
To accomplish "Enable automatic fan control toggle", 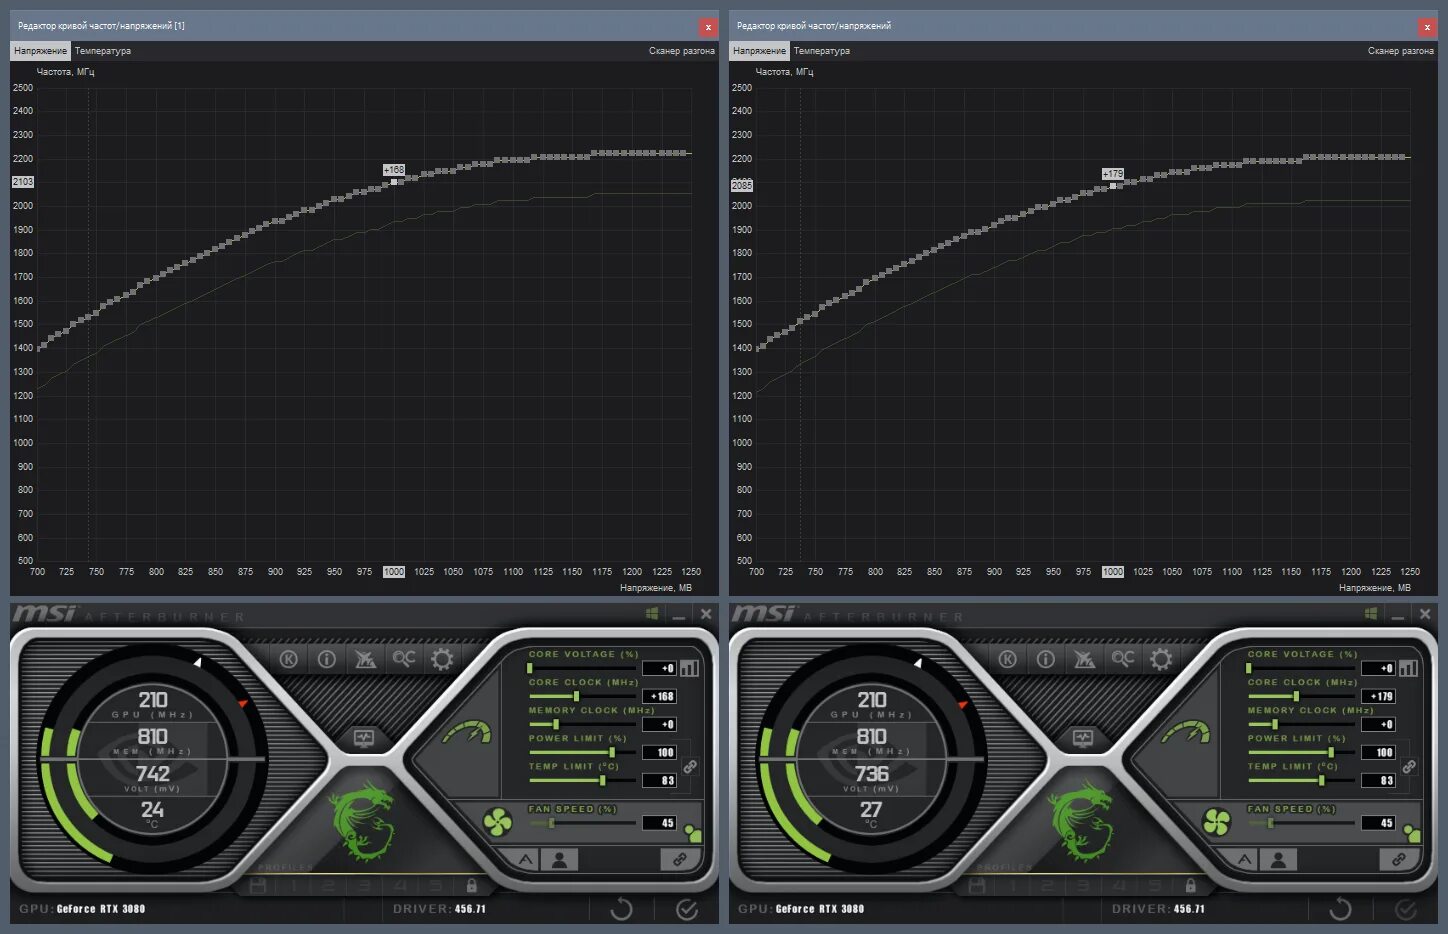I will pos(525,859).
